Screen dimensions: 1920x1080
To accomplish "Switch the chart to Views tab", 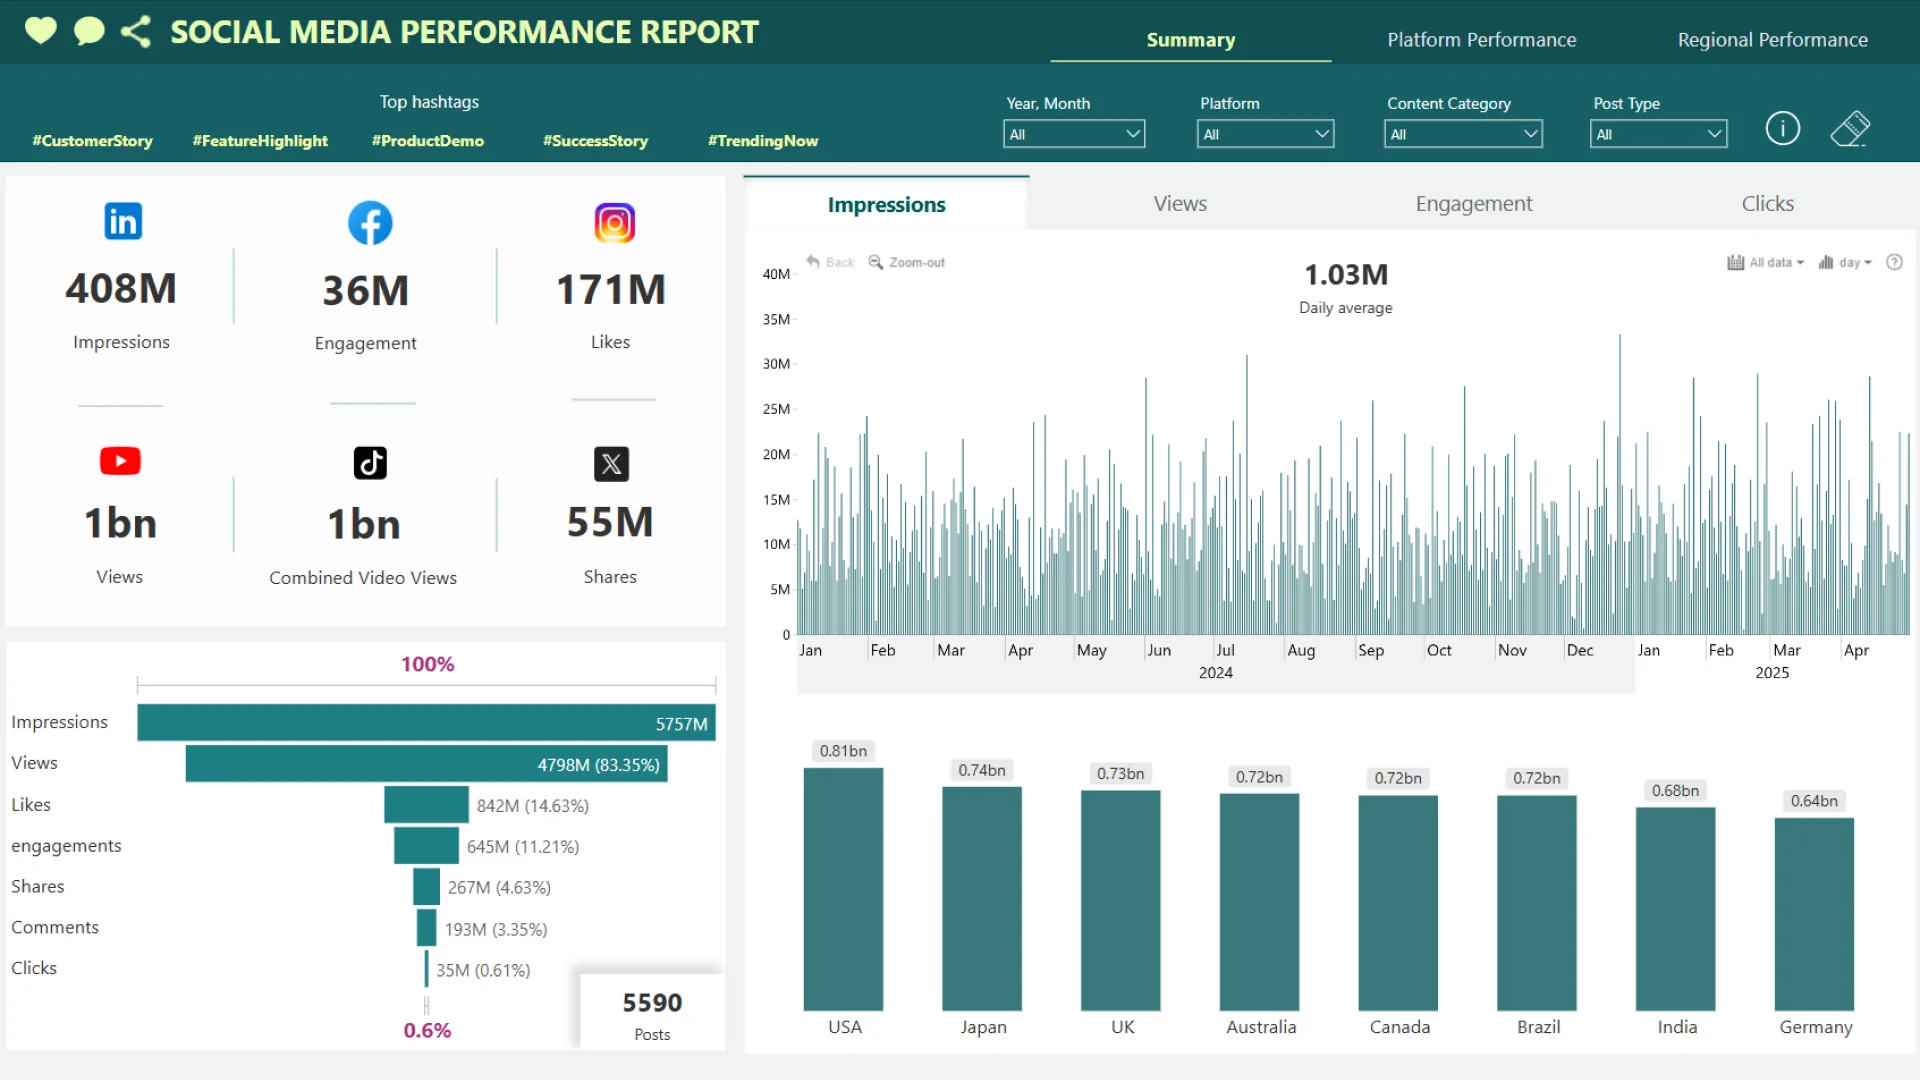I will [x=1180, y=203].
